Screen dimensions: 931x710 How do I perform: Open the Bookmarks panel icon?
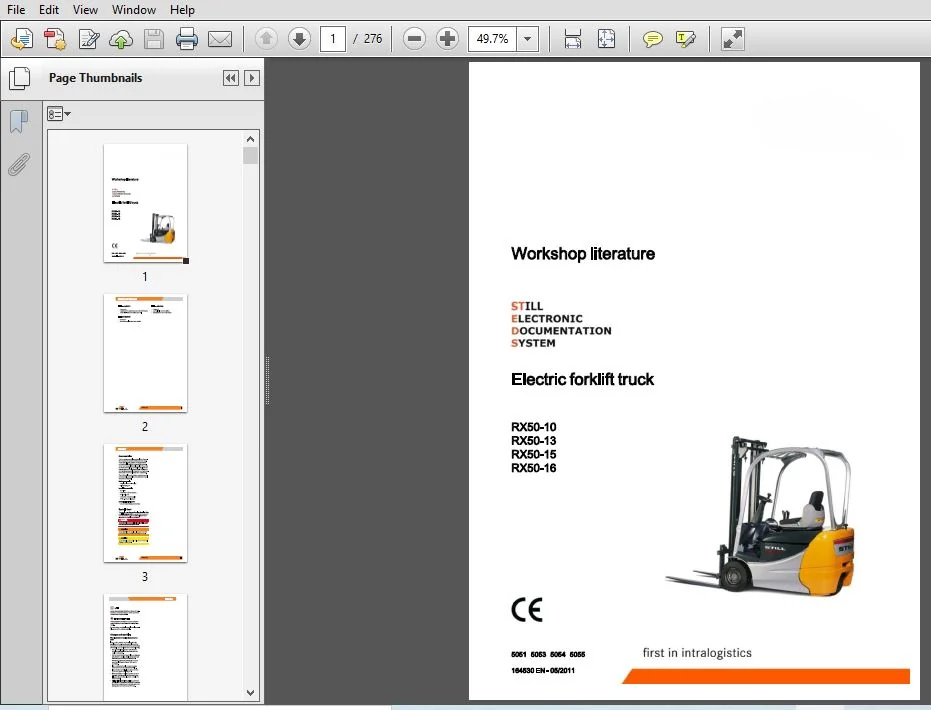point(19,121)
